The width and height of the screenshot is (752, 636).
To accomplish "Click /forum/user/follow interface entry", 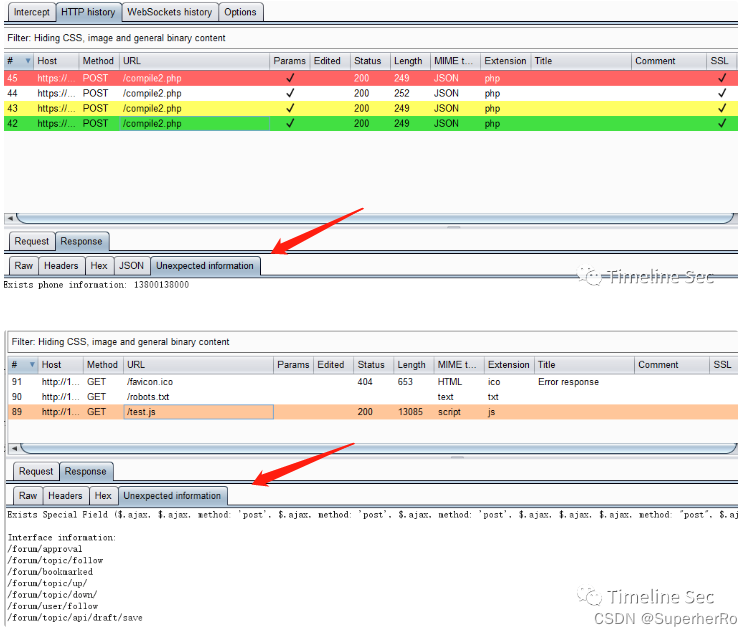I will click(x=53, y=606).
